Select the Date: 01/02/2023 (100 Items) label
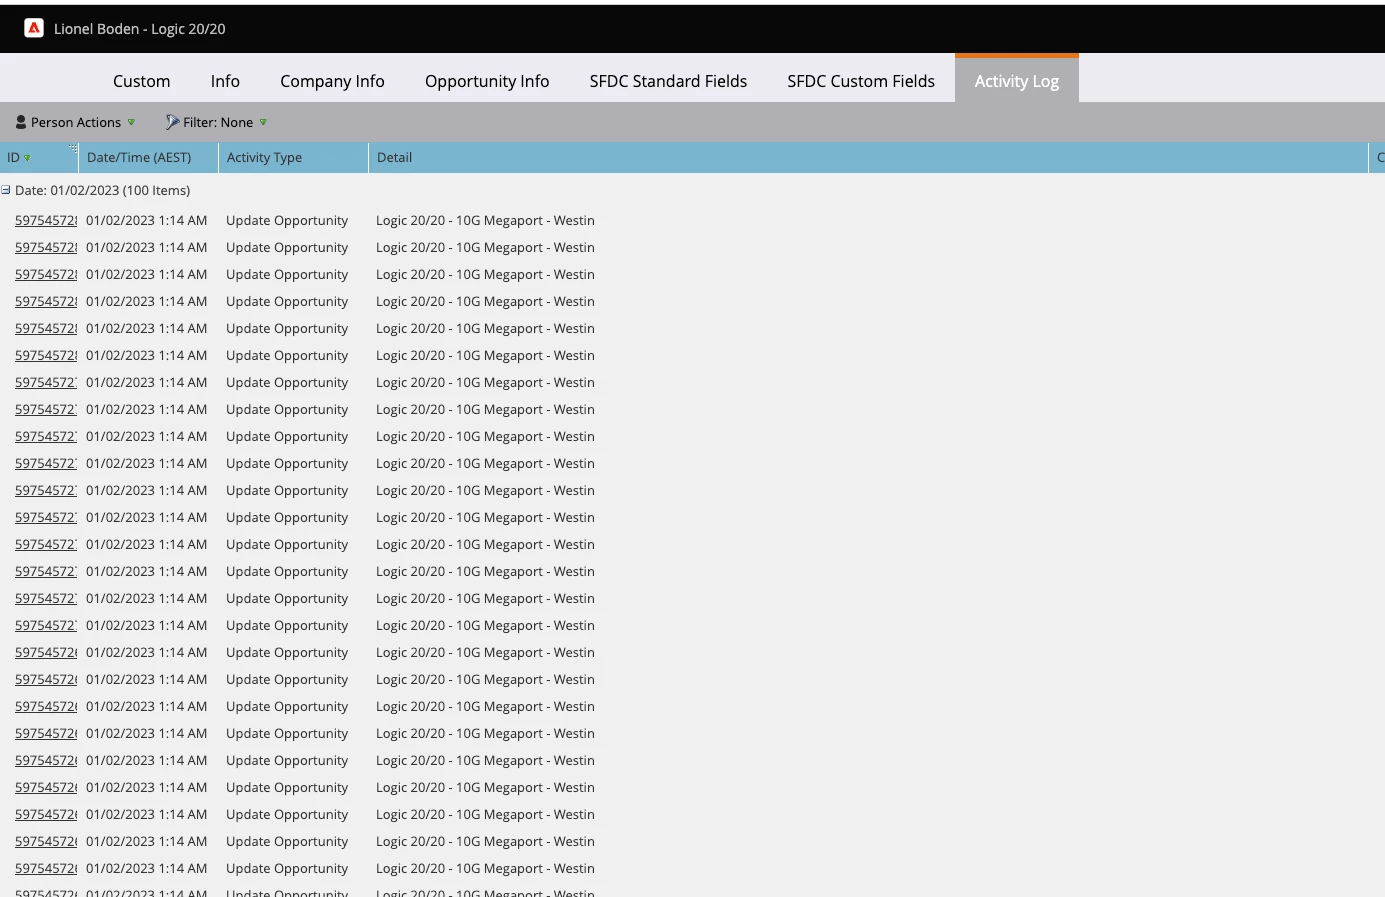Screen dimensions: 1385x897 (x=102, y=190)
